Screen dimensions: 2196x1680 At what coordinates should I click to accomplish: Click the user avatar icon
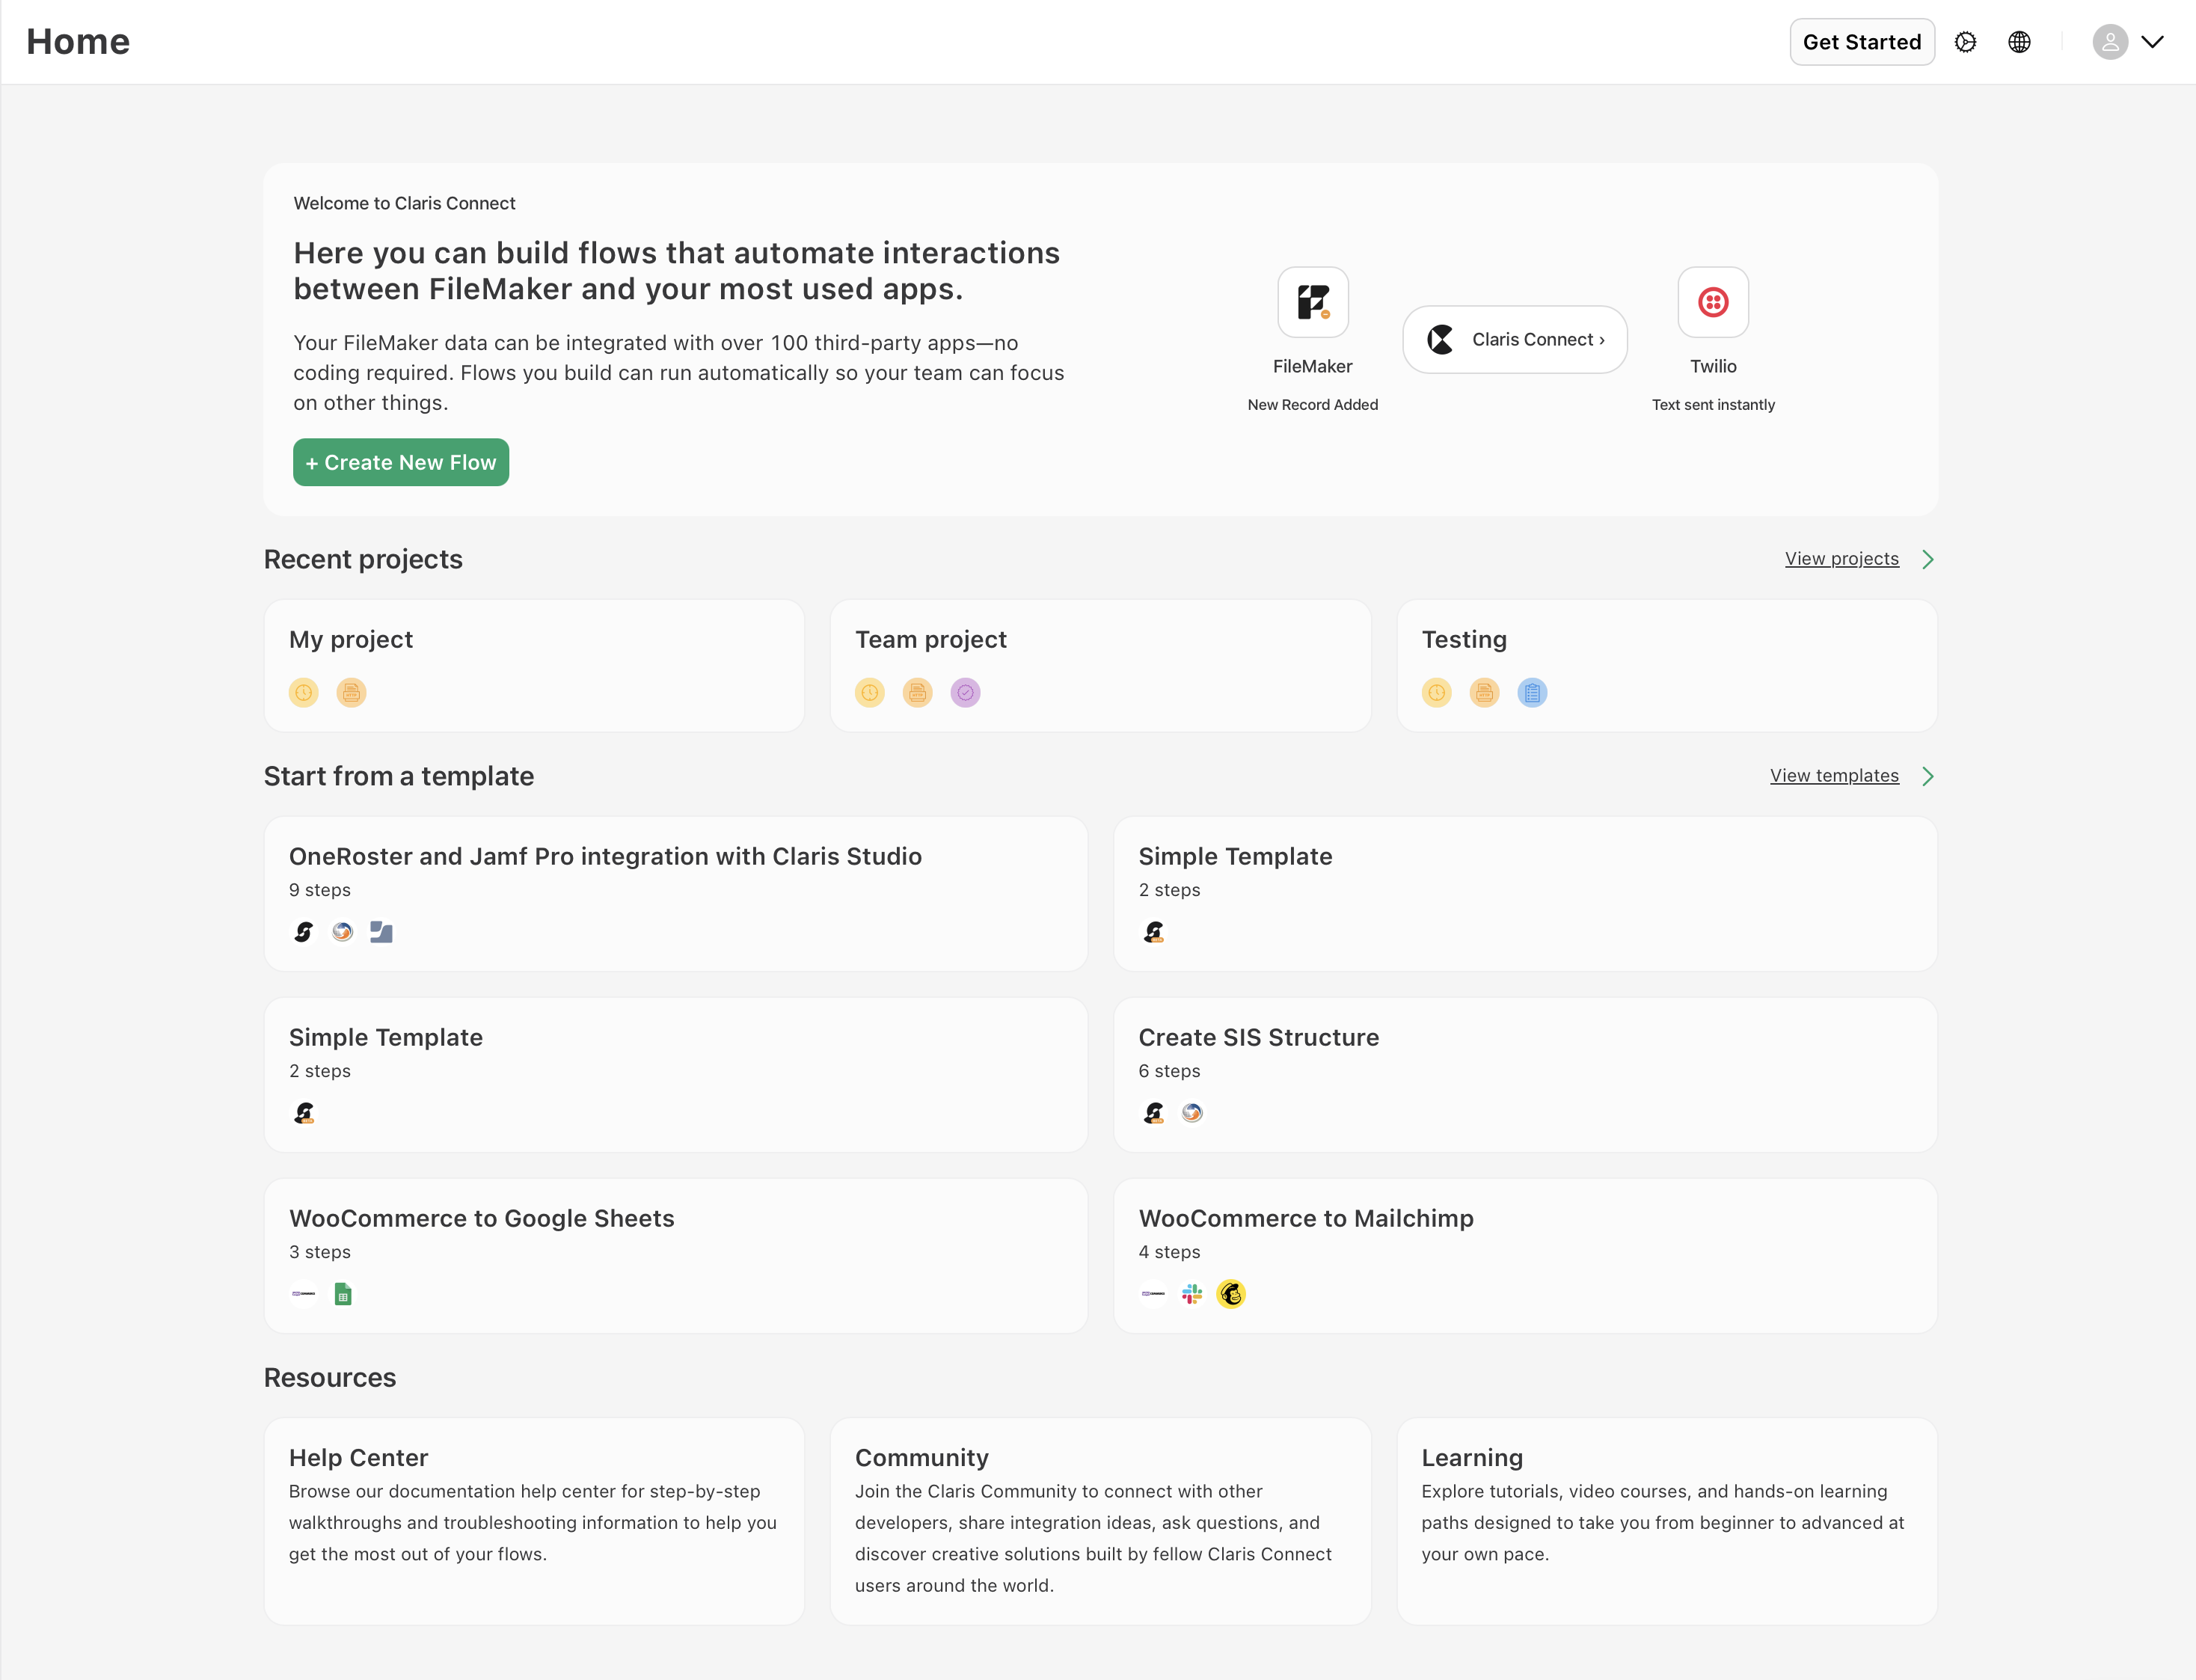point(2110,42)
